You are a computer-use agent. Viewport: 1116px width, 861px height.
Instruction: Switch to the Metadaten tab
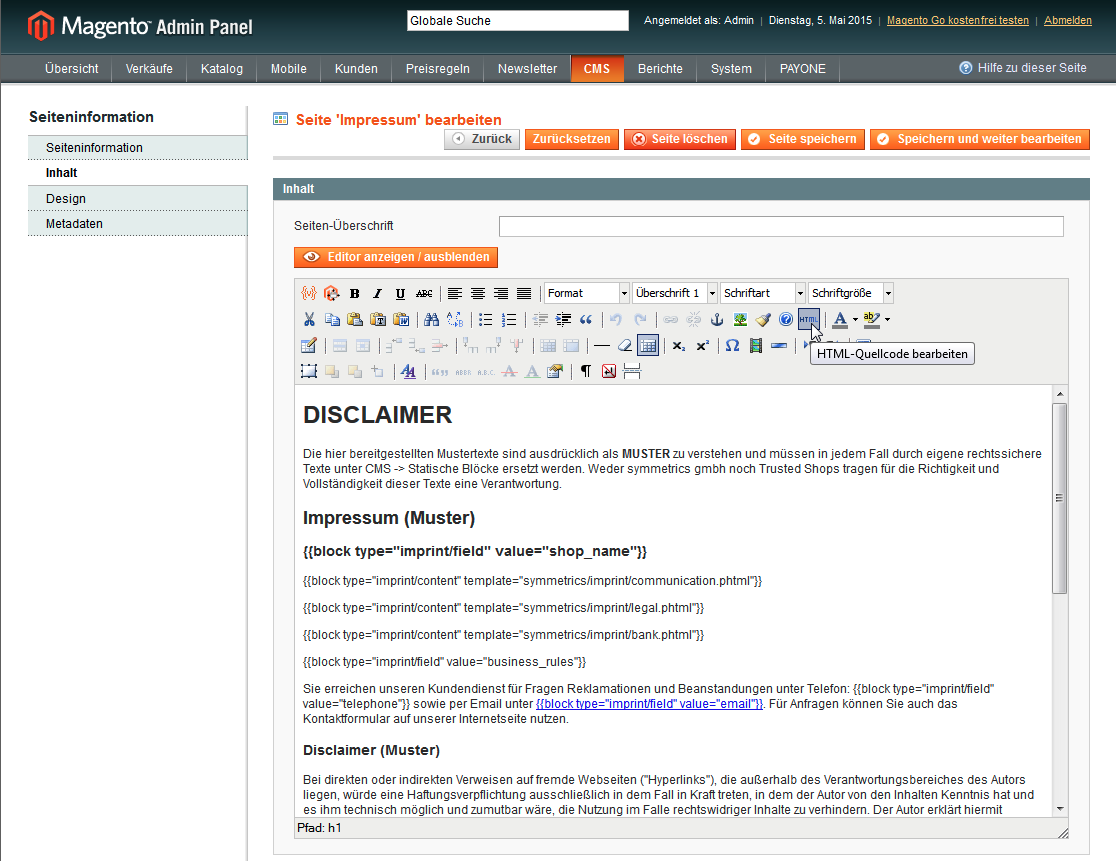pos(138,223)
